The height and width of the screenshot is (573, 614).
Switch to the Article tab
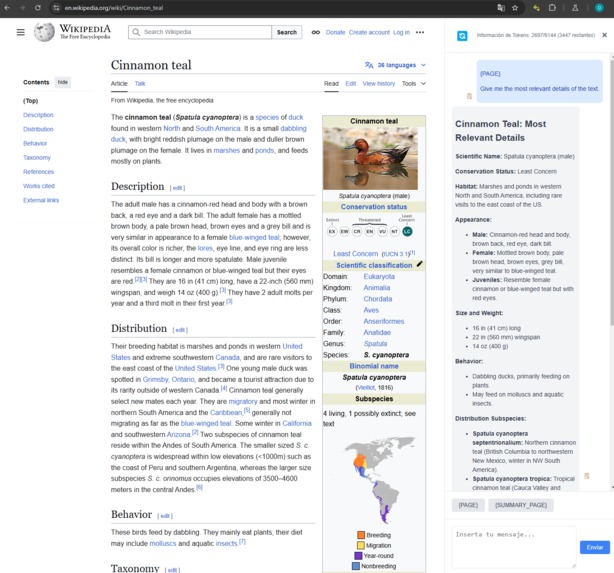click(x=119, y=83)
